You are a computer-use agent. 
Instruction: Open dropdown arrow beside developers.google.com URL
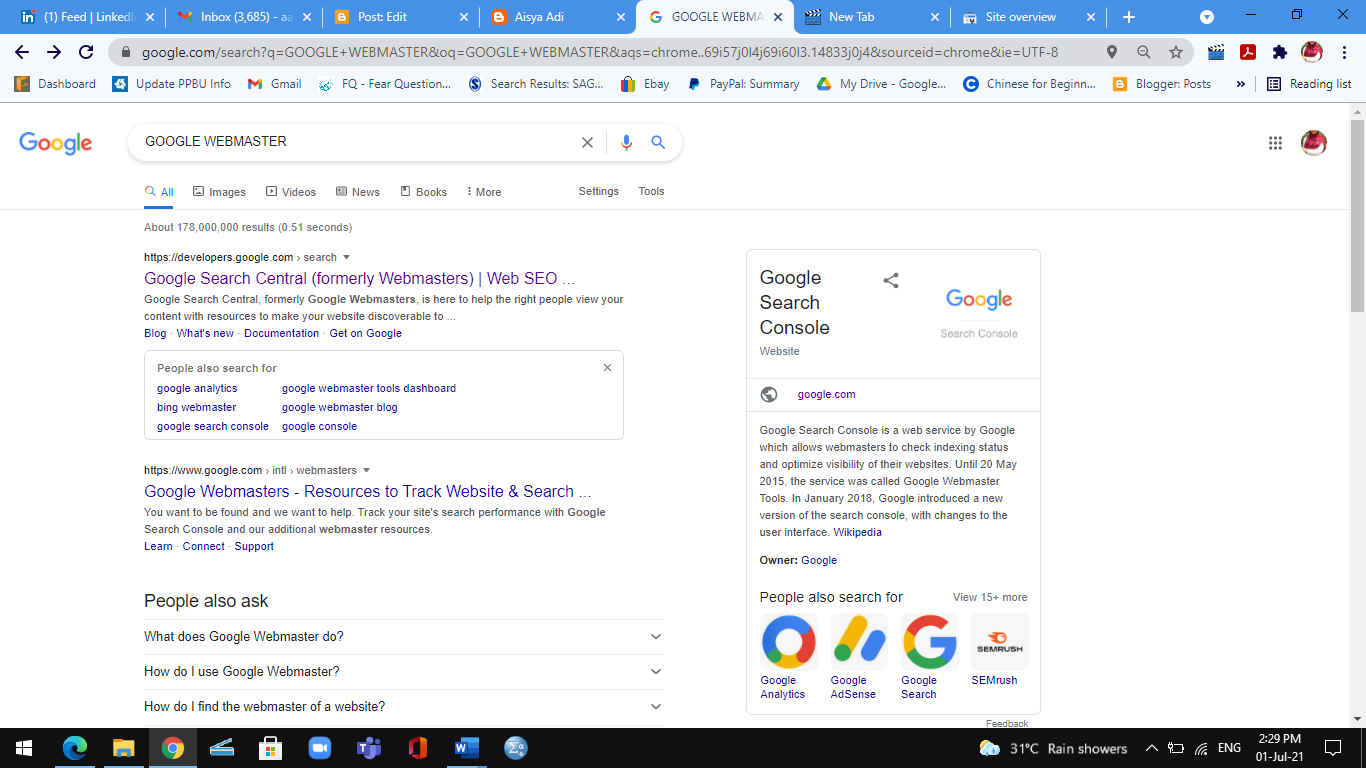(347, 257)
